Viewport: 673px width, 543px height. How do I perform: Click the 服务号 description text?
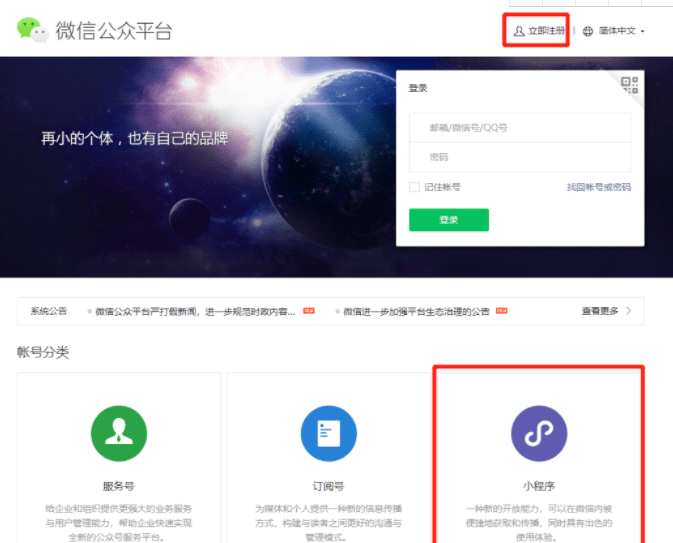coord(119,523)
